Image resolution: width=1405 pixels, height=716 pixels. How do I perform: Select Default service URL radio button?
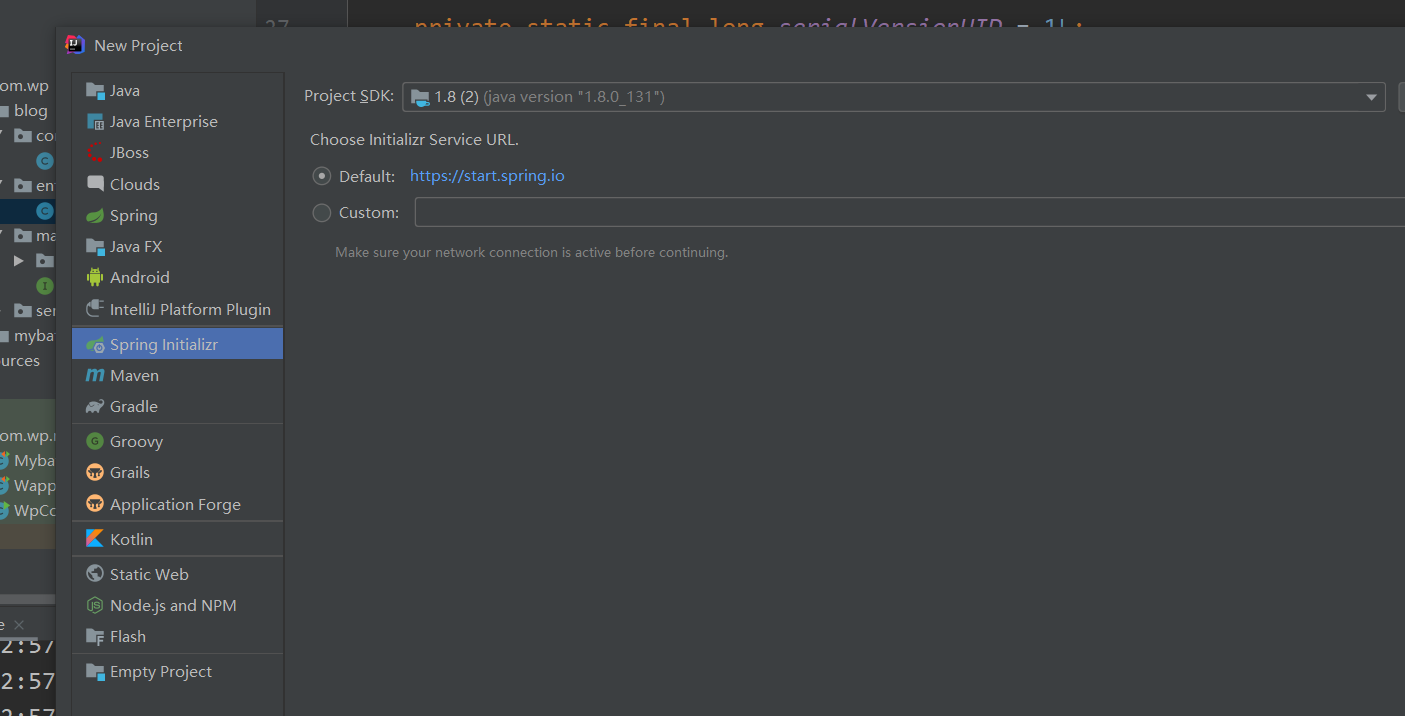(321, 176)
